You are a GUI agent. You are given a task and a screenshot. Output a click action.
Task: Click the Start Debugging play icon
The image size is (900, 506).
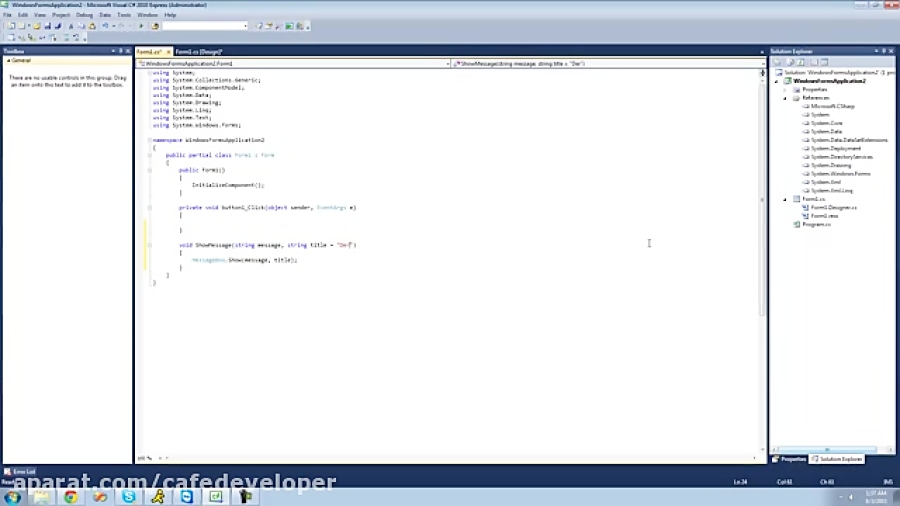141,26
